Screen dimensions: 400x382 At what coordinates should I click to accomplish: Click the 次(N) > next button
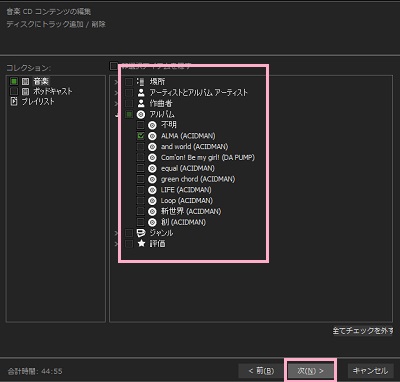click(x=310, y=371)
